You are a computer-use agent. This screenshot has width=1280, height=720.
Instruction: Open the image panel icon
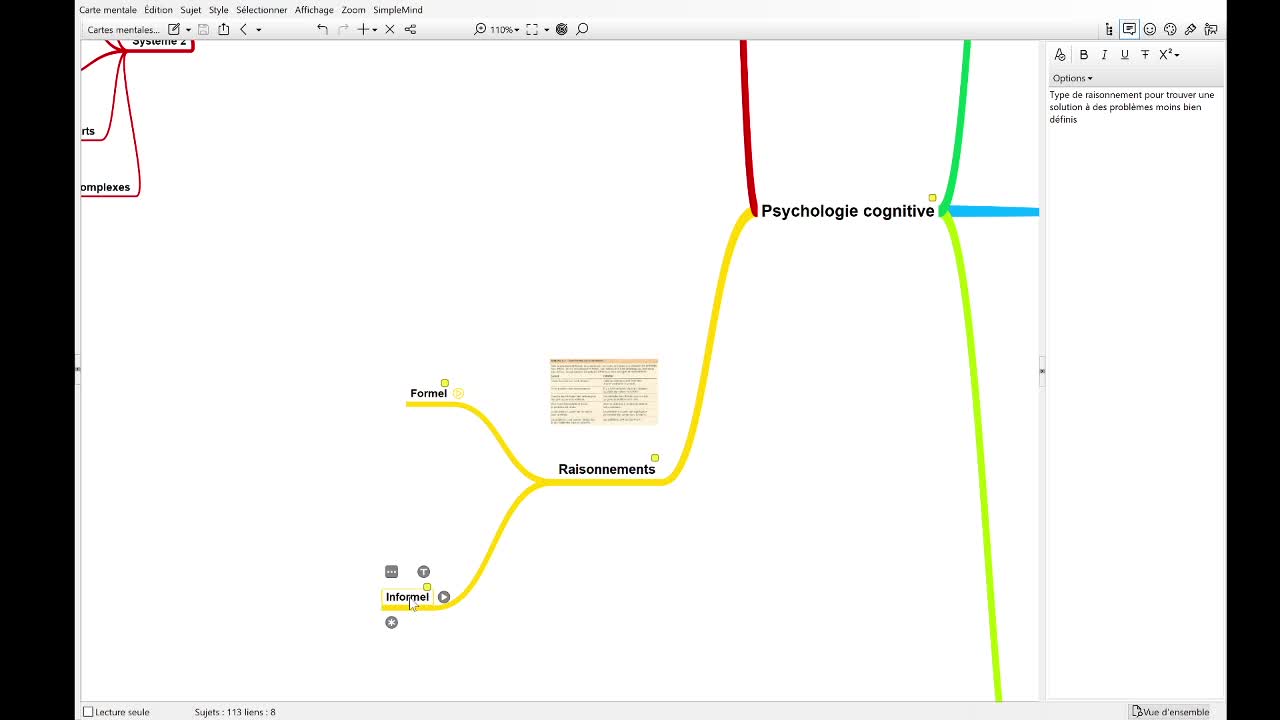pyautogui.click(x=1211, y=30)
